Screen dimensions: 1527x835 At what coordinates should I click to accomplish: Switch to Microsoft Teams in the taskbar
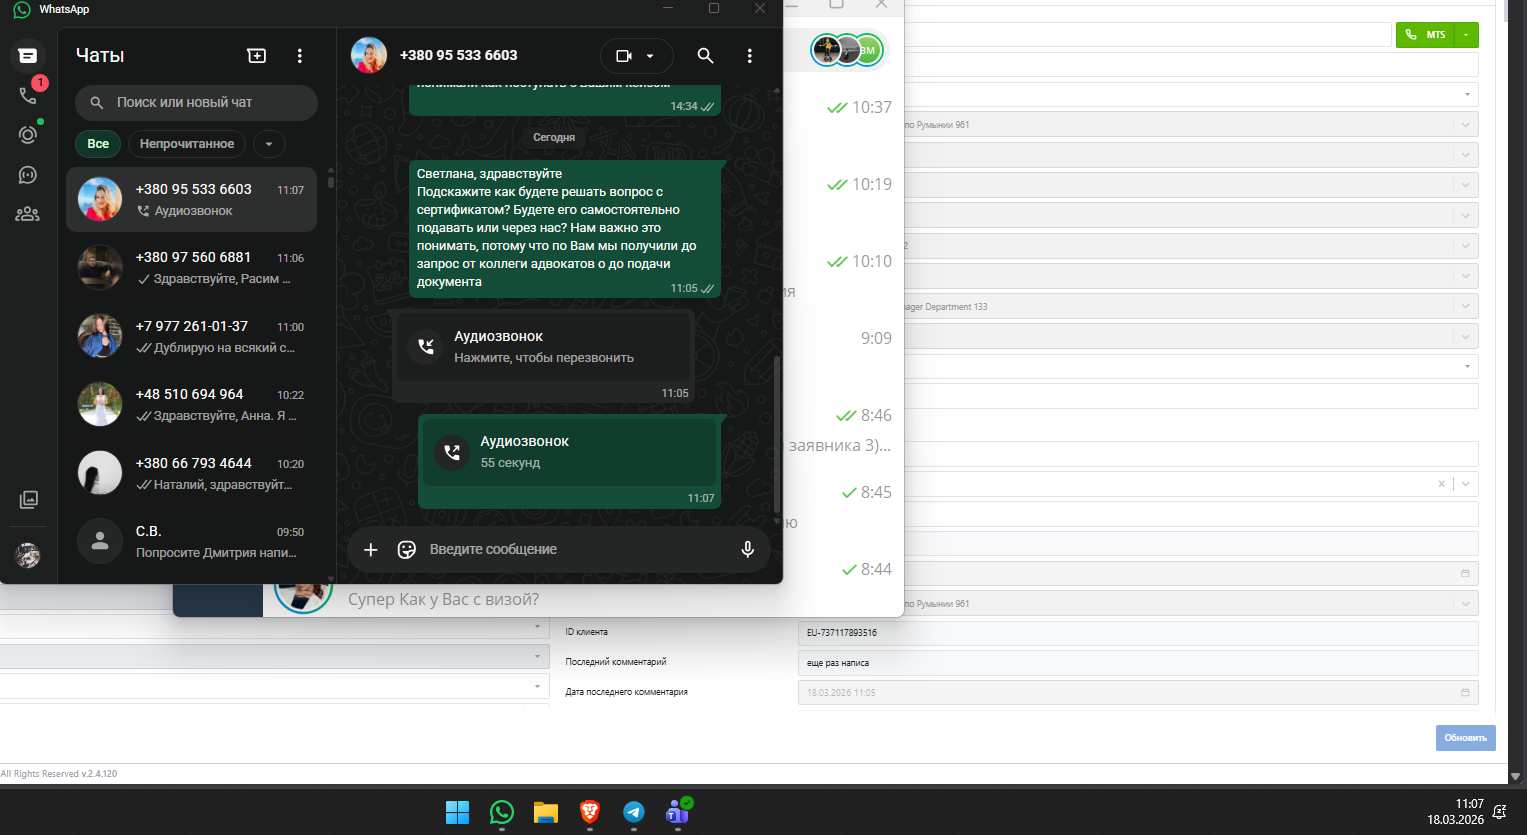[678, 812]
